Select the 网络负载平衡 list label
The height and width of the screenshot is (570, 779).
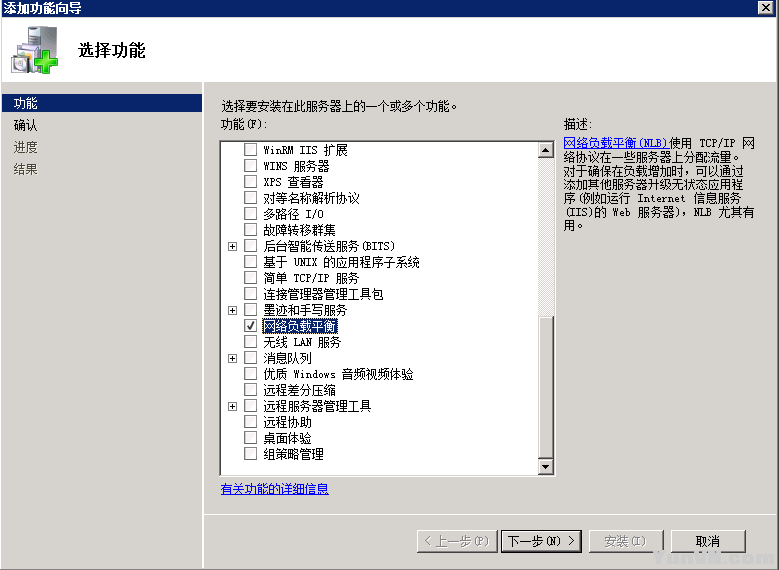[300, 326]
